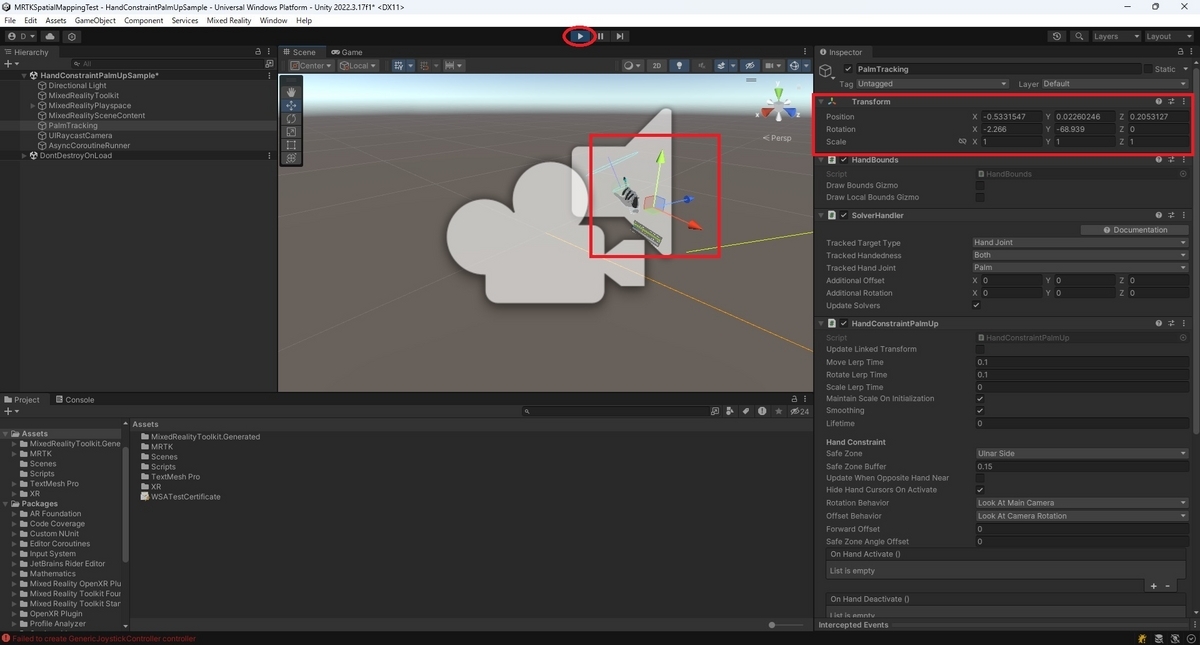Image resolution: width=1200 pixels, height=645 pixels.
Task: Toggle scene visibility hidden-eye icon
Action: (749, 66)
